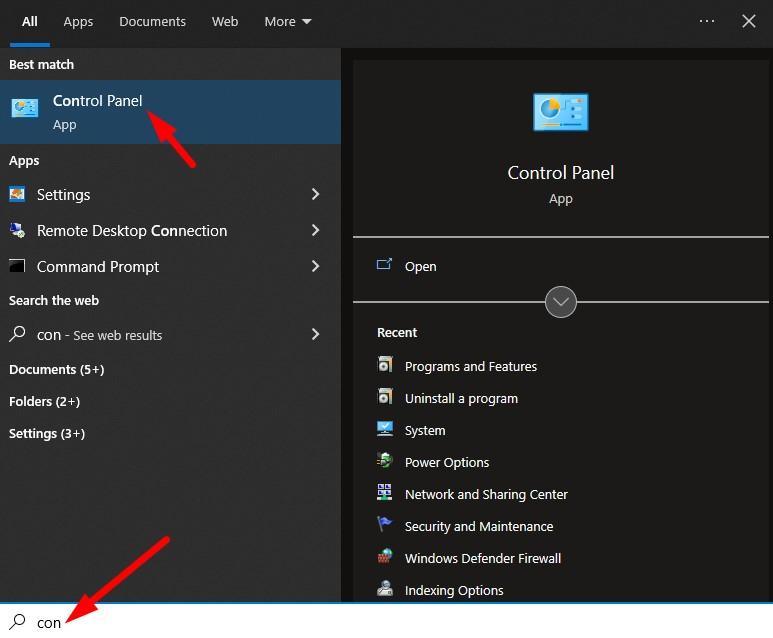Screen dimensions: 773x638
Task: Open Windows Defender Firewall
Action: coord(483,558)
